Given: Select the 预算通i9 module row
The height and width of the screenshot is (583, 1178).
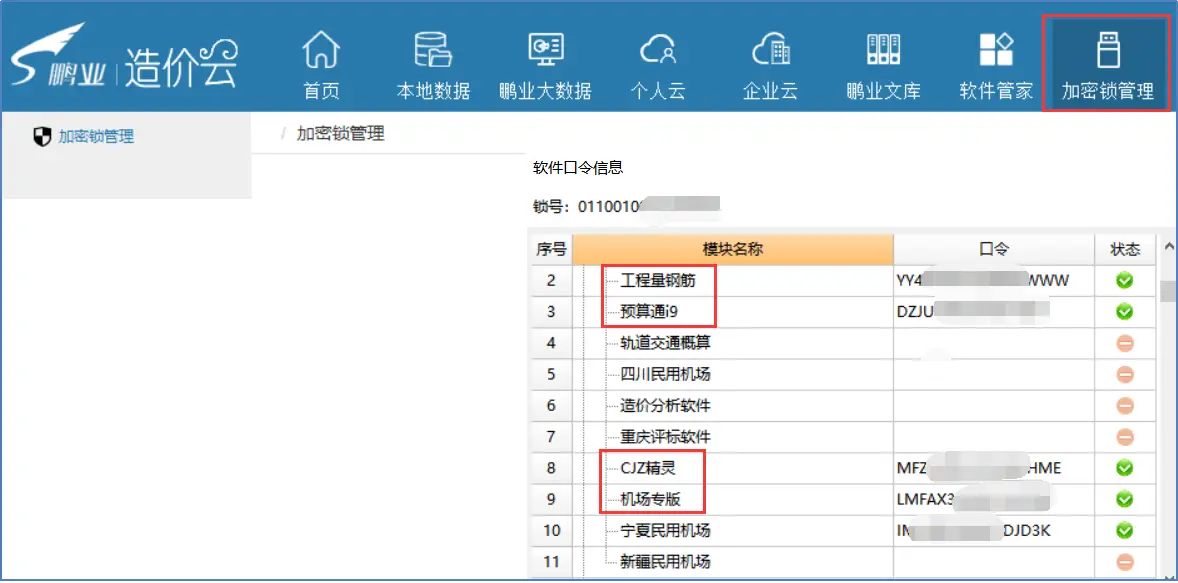Looking at the screenshot, I should point(844,311).
